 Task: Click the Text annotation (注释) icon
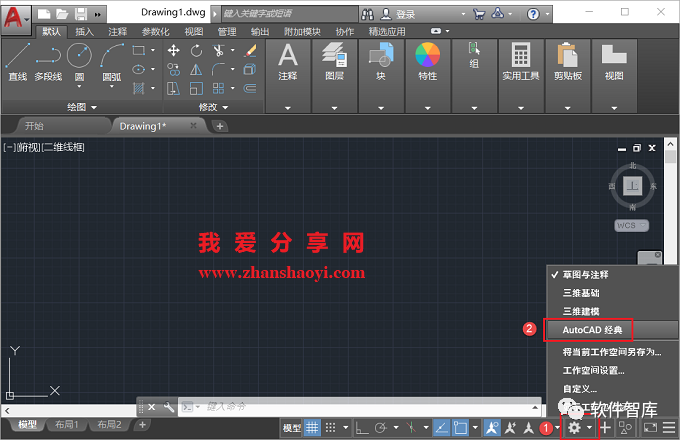click(288, 58)
